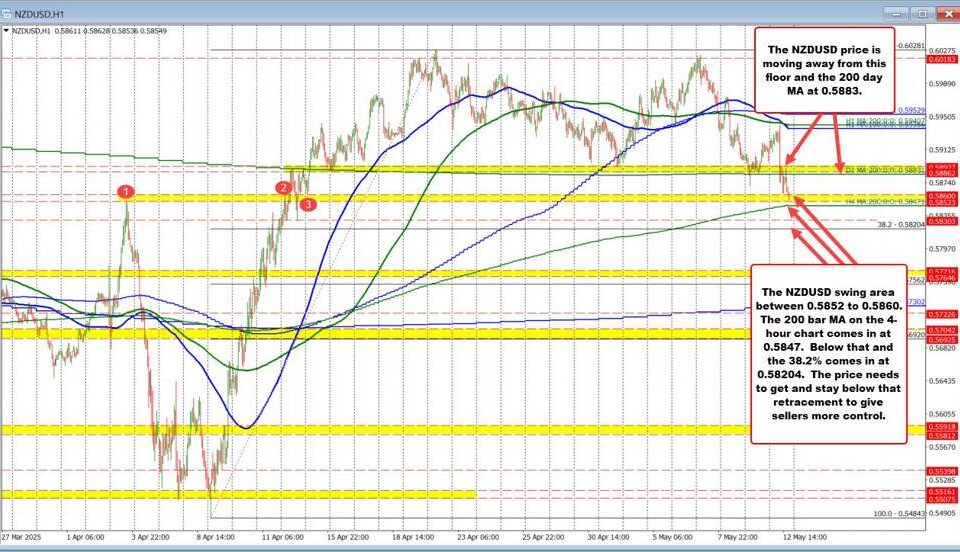Image resolution: width=960 pixels, height=552 pixels.
Task: Click the 23 Apr 06:00 time label
Action: tap(479, 537)
